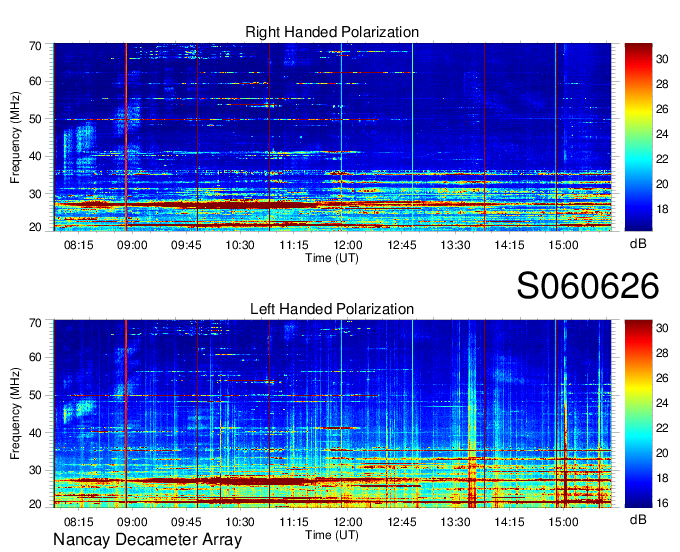This screenshot has width=680, height=552.
Task: Click the 'Right Handed Polarization' plot title
Action: click(332, 32)
